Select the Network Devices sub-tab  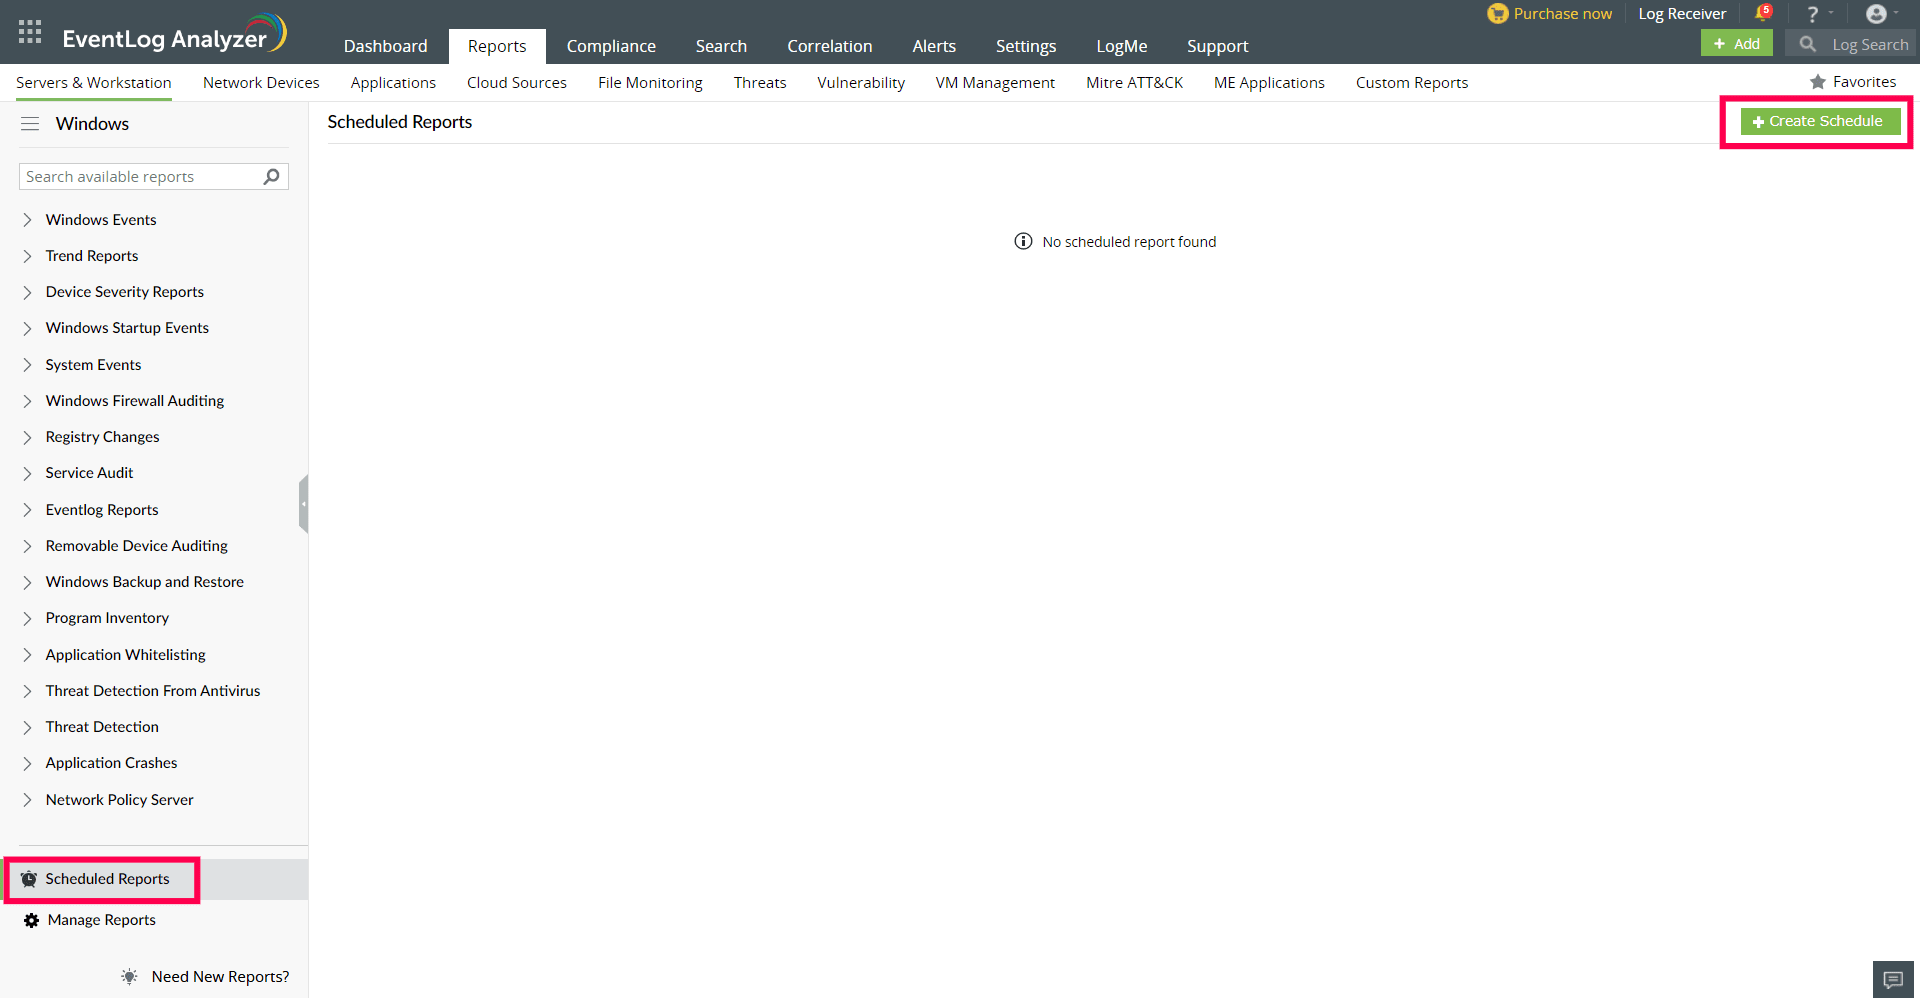click(261, 83)
